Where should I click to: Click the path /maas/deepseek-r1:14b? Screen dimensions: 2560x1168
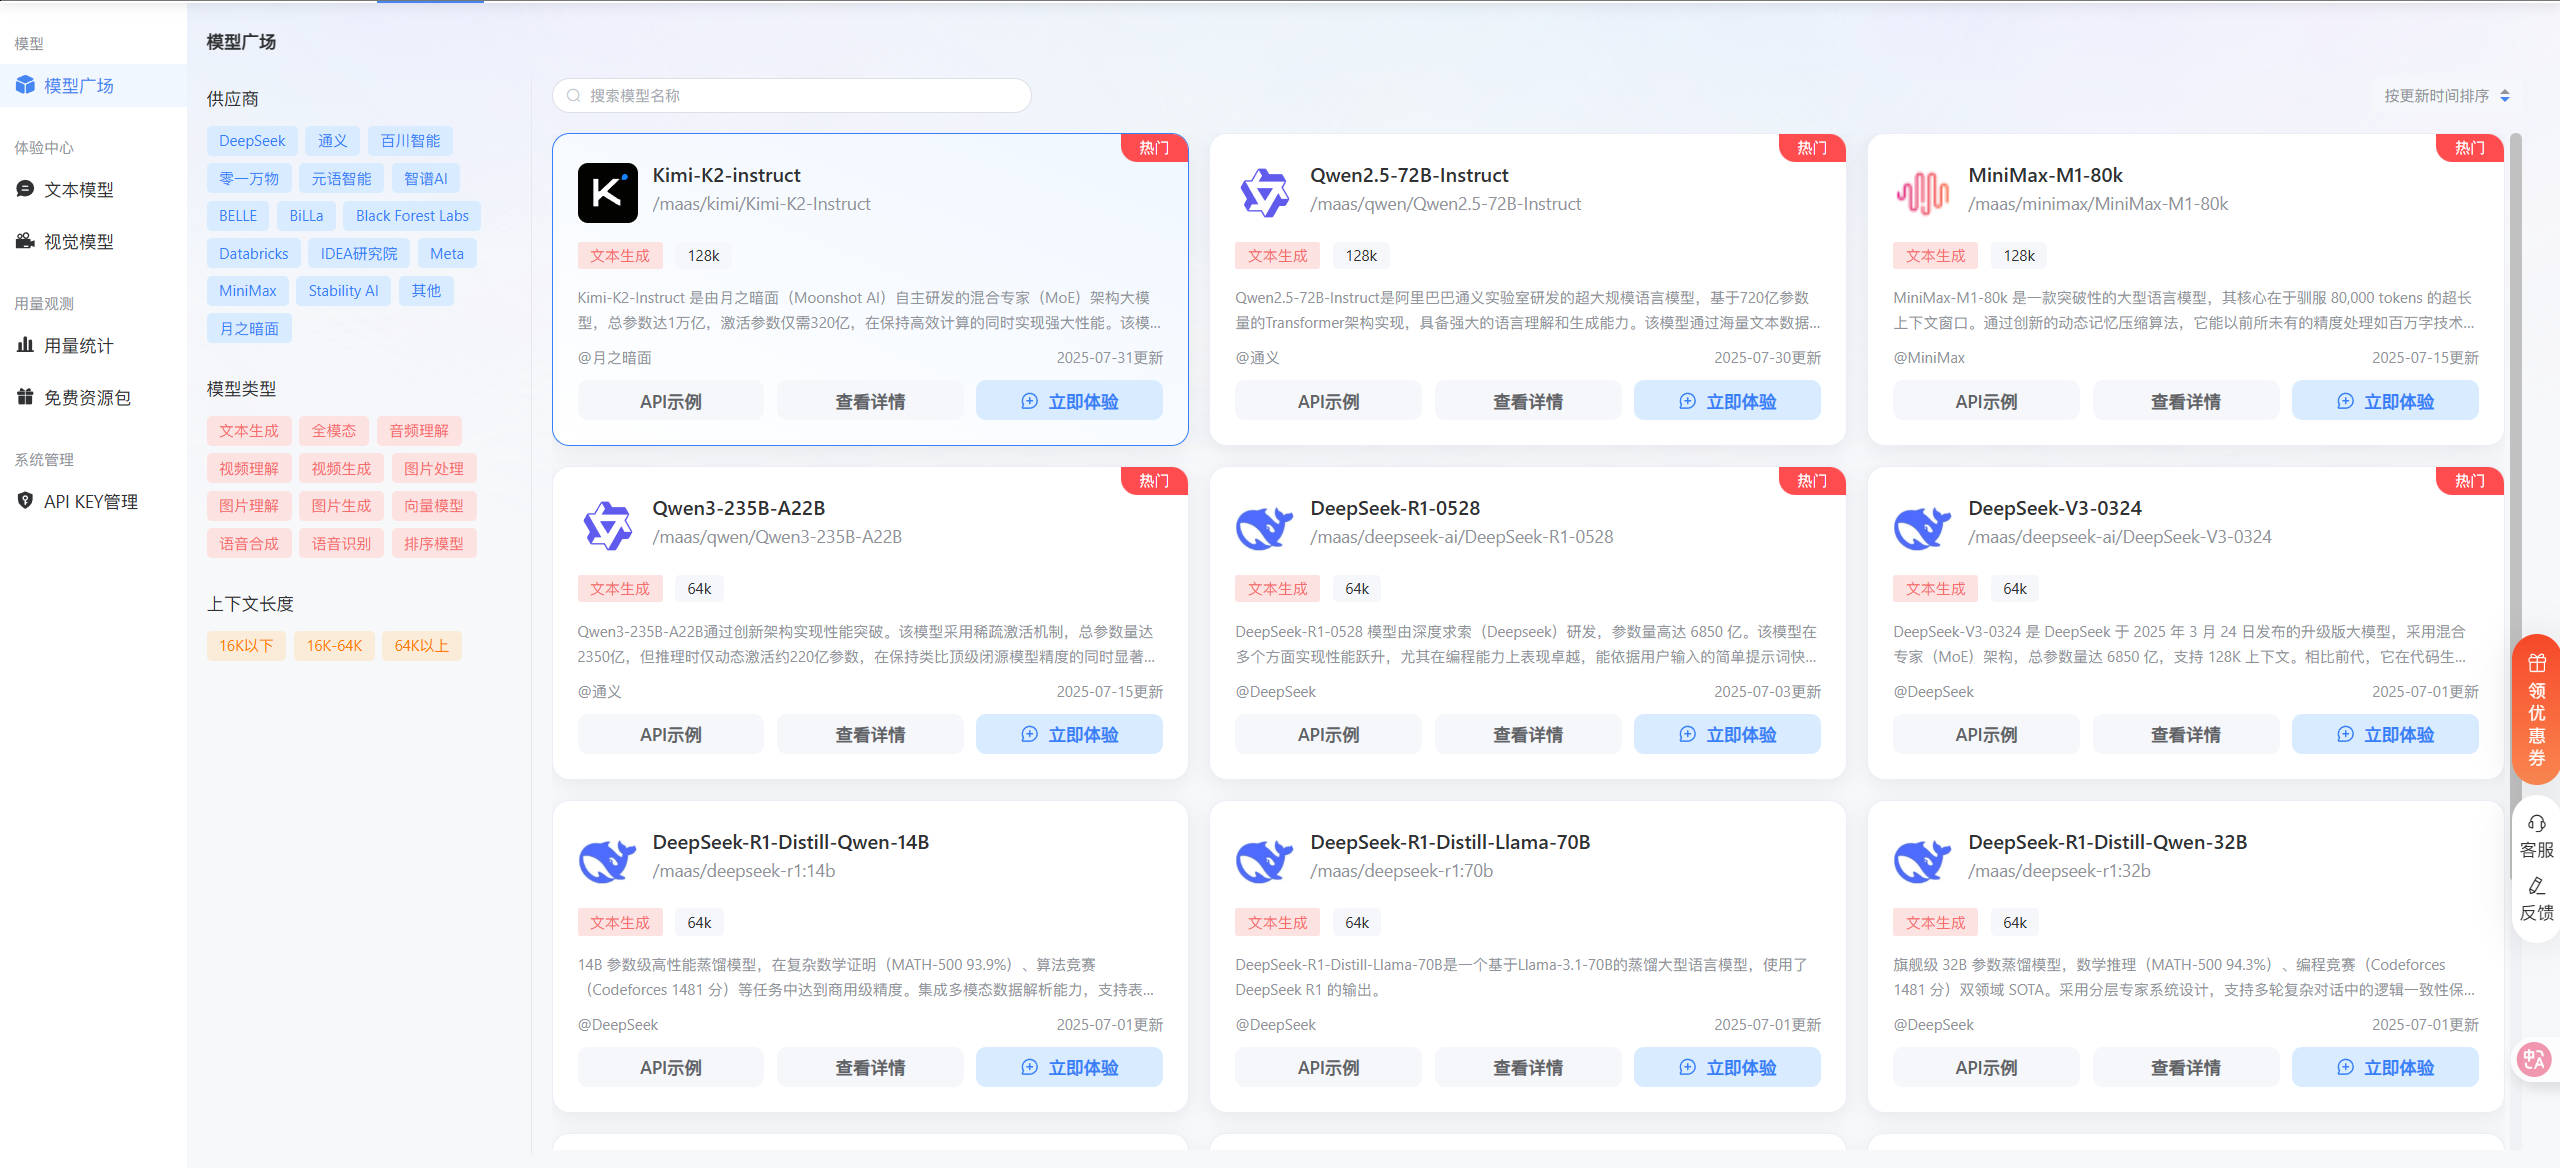coord(744,871)
